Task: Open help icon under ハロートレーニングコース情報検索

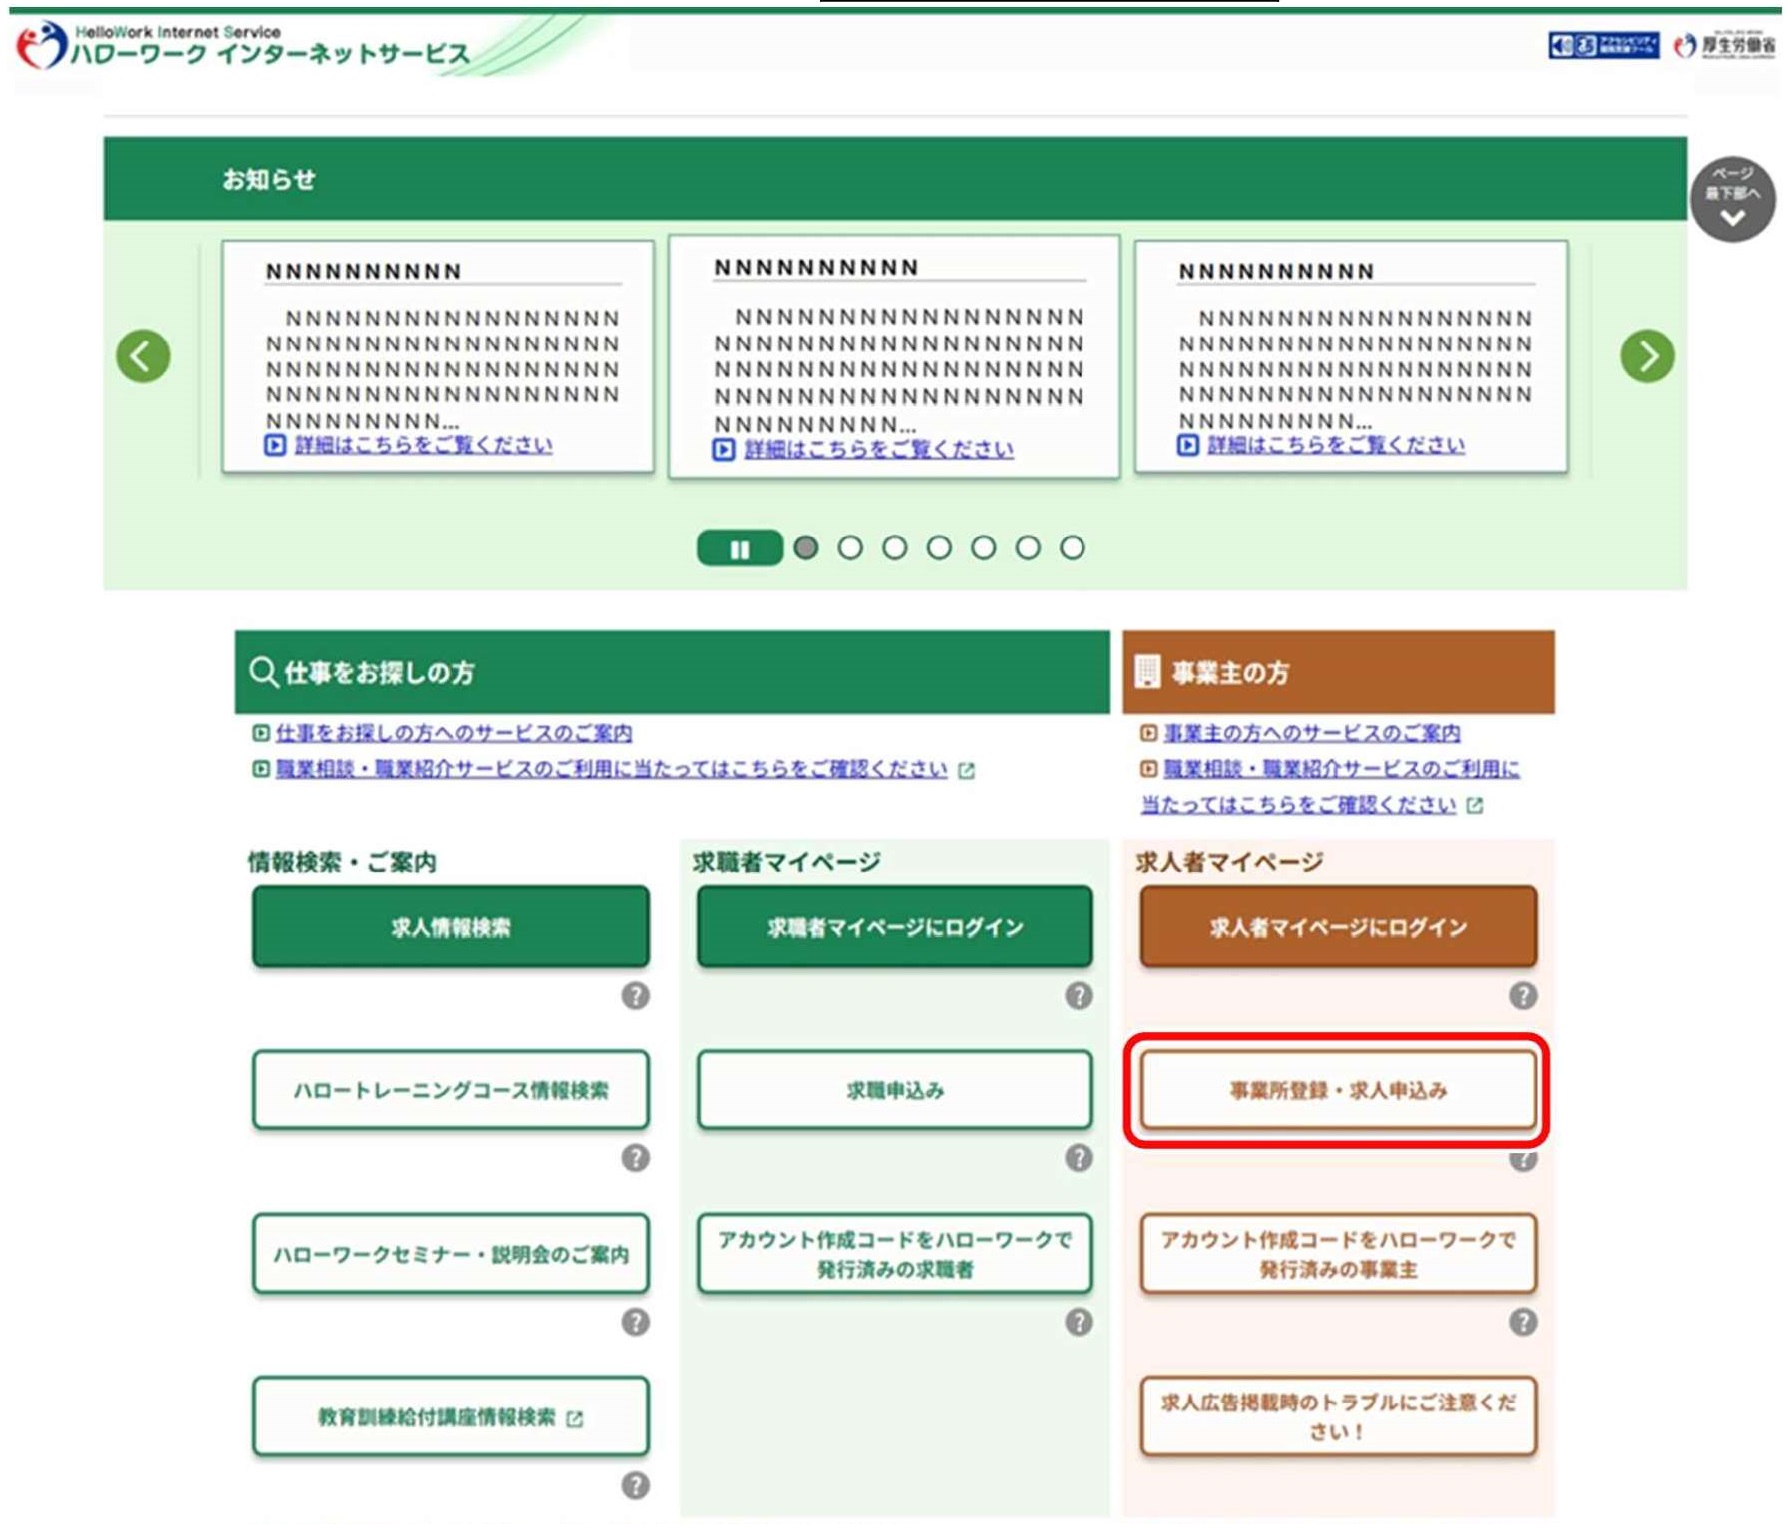Action: tap(635, 1158)
